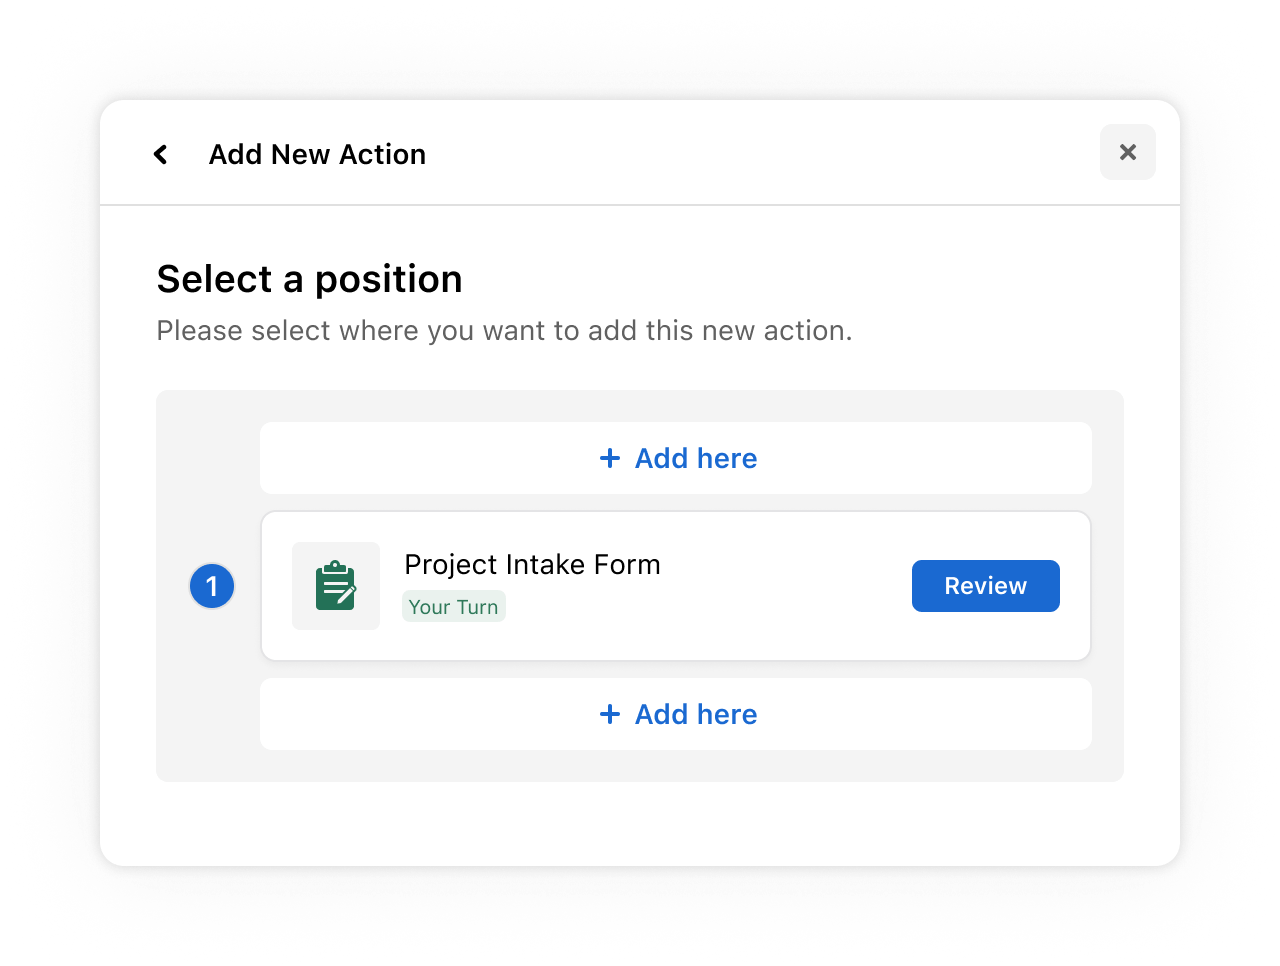Select the Add New Action title bar
The image size is (1280, 966).
click(x=317, y=154)
